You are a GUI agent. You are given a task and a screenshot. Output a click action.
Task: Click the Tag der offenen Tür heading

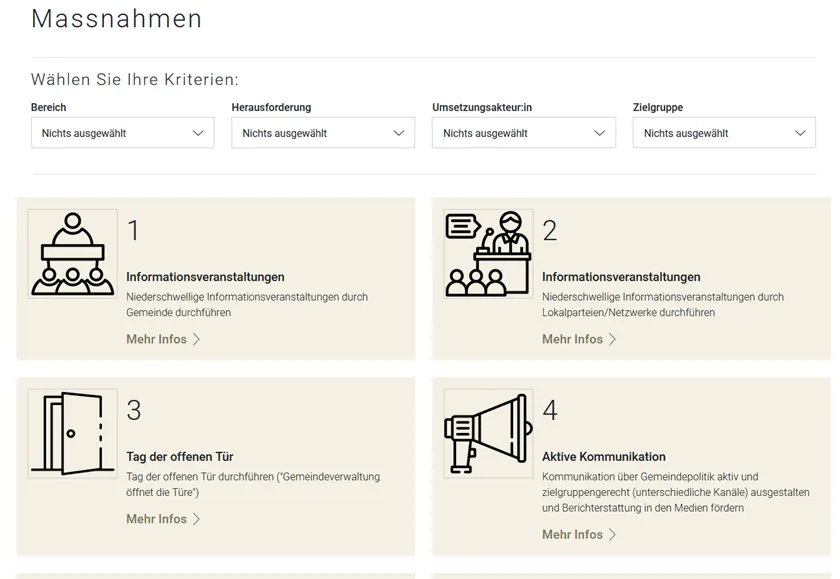(x=180, y=457)
